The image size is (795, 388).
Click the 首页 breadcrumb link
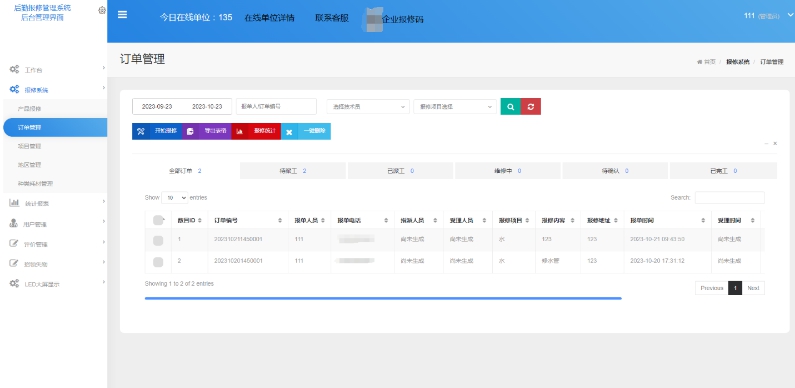pyautogui.click(x=709, y=62)
